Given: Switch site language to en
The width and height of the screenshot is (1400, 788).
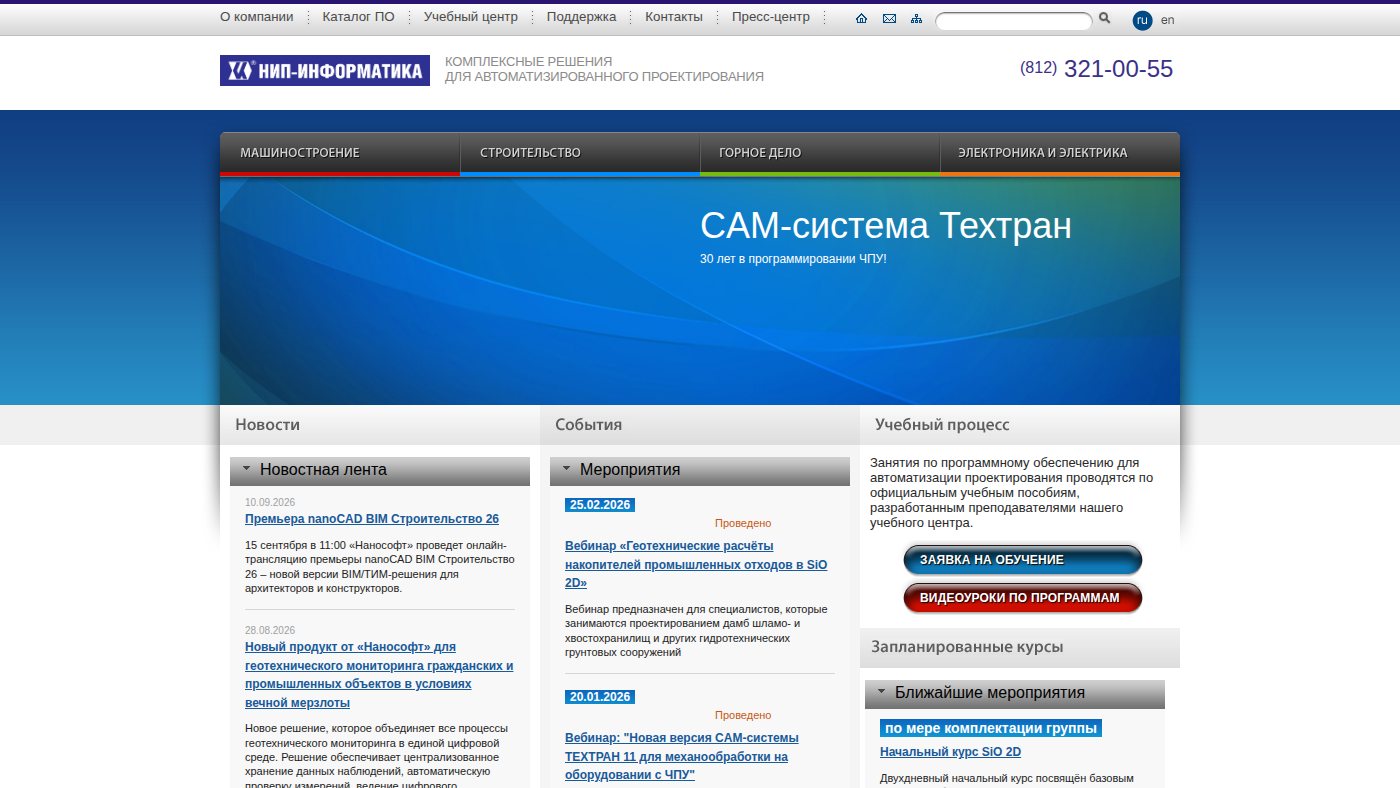Looking at the screenshot, I should pyautogui.click(x=1168, y=20).
